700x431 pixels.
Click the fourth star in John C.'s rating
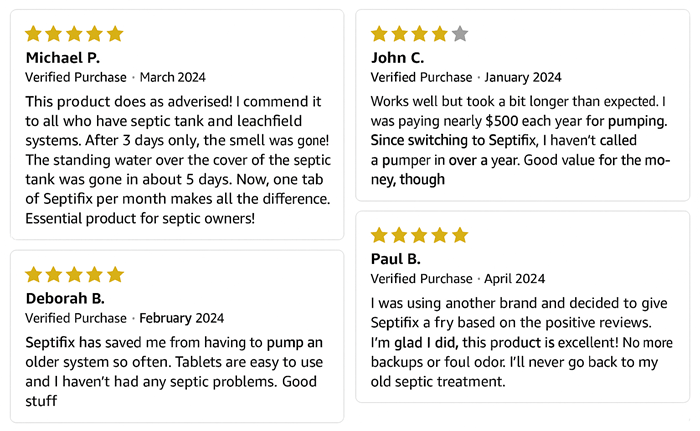pyautogui.click(x=440, y=34)
